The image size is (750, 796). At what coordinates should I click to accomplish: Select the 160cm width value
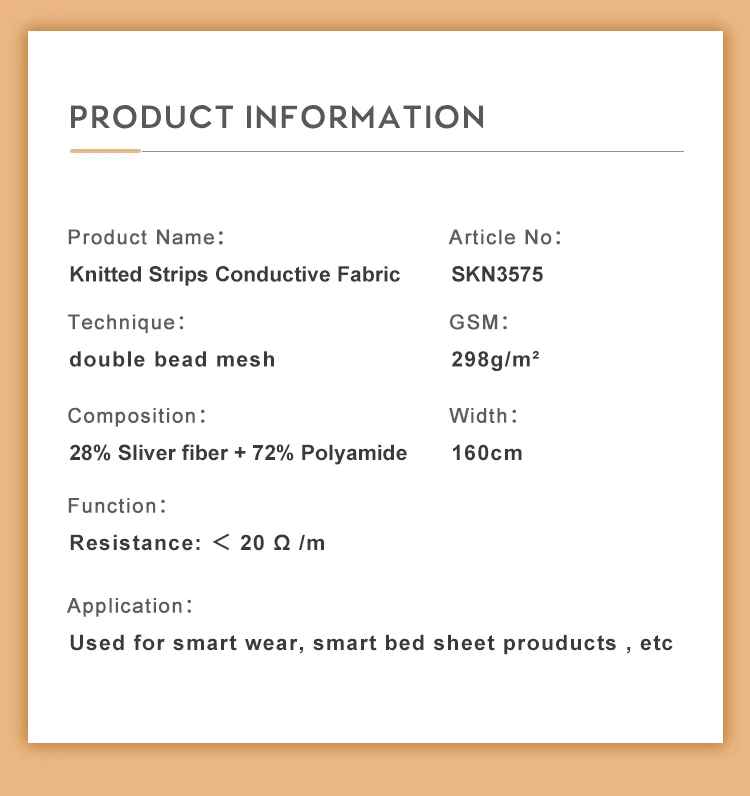click(x=487, y=453)
